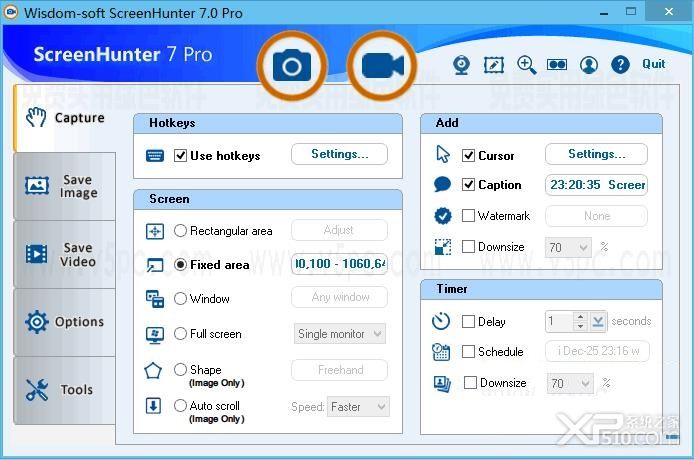Click the Window capture icon

[154, 299]
